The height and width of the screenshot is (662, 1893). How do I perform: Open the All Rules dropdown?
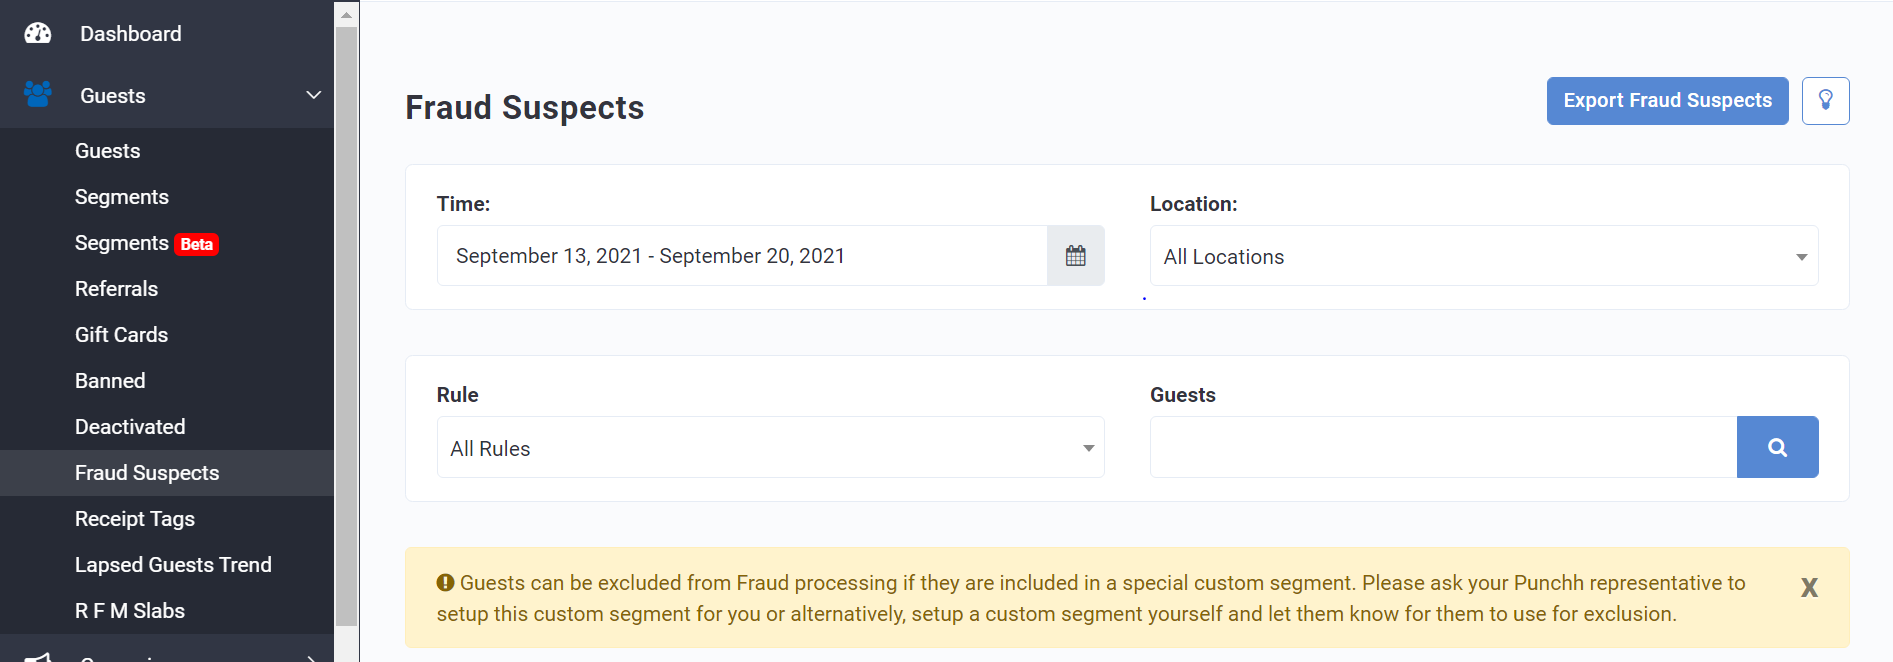[770, 447]
